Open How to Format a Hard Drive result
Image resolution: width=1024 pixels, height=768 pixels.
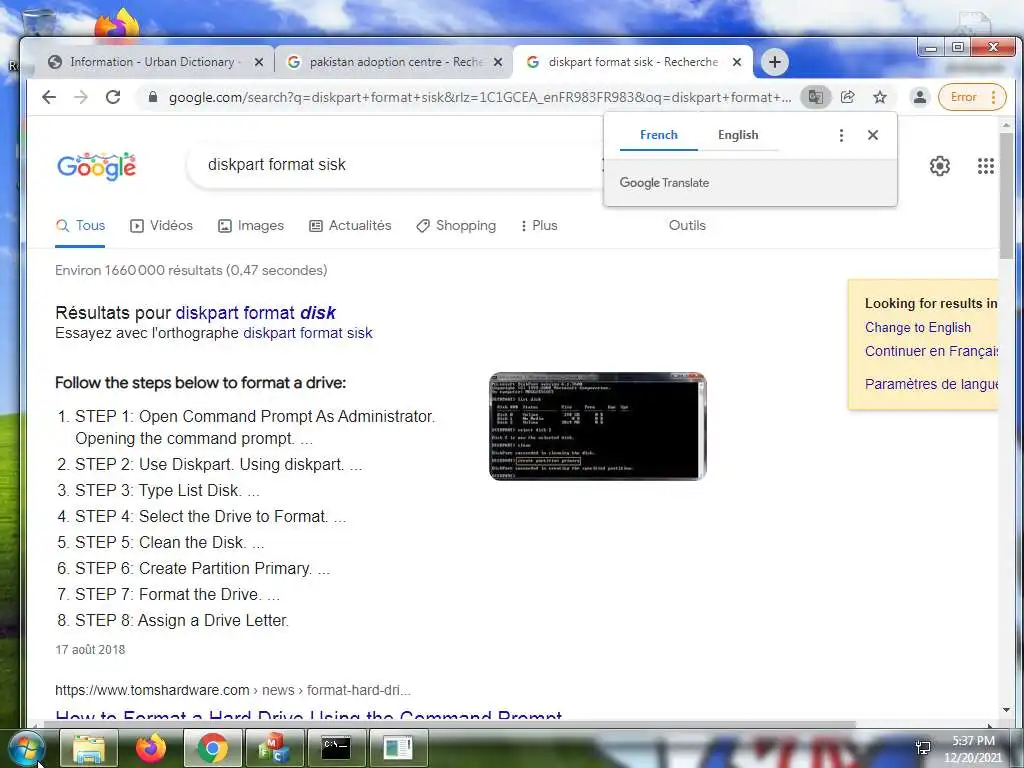coord(308,715)
